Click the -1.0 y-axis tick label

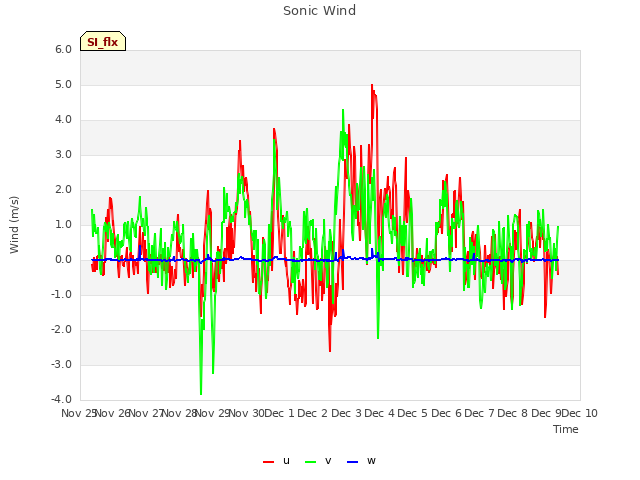[x=62, y=294]
